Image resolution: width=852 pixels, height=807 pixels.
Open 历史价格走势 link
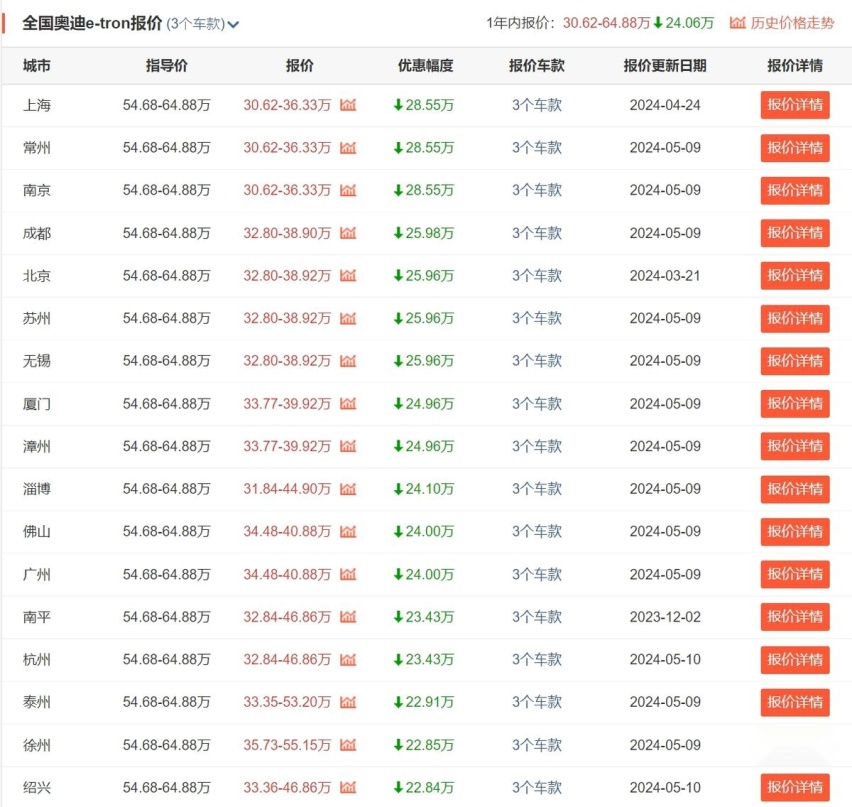792,23
